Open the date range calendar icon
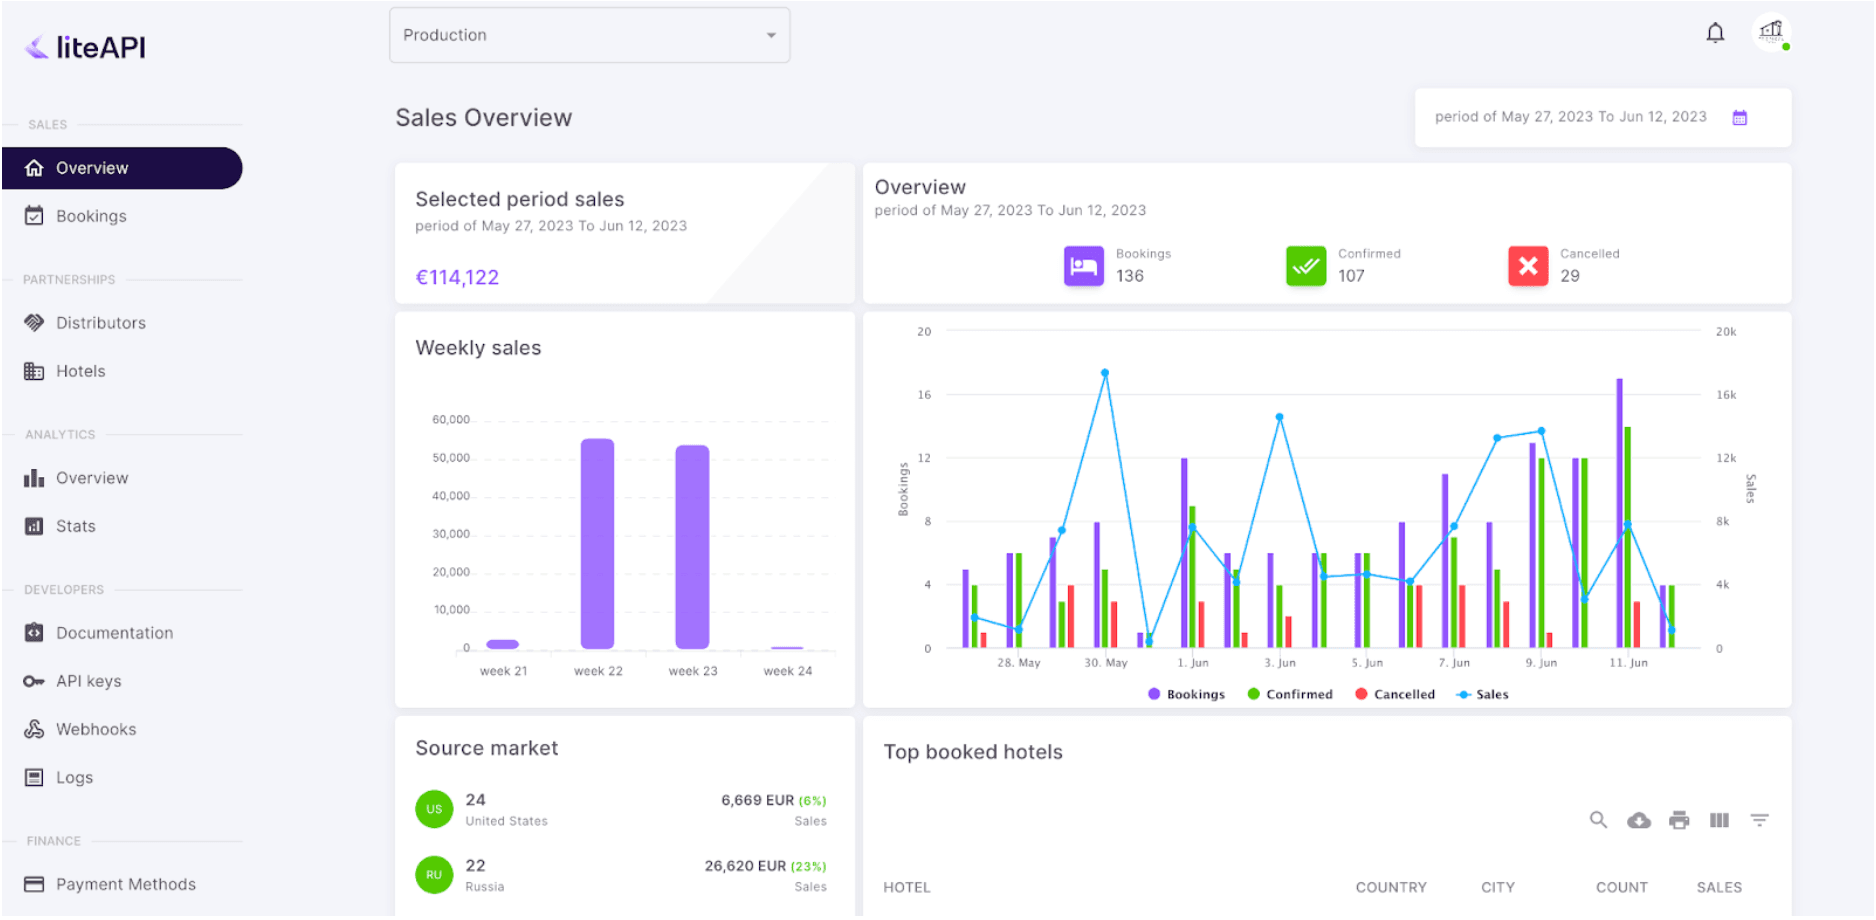 1740,118
